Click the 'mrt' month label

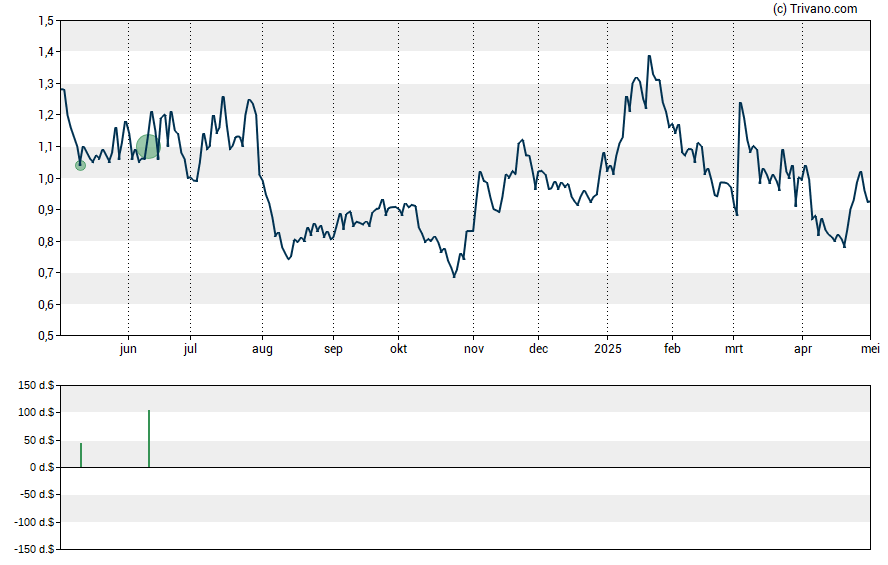[734, 349]
